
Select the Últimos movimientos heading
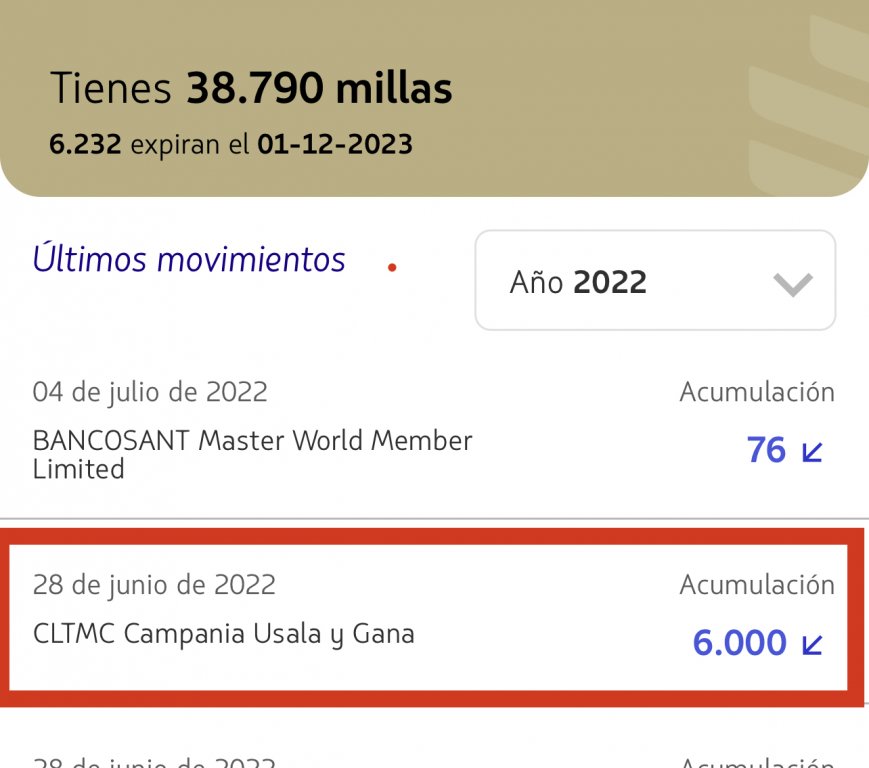coord(189,260)
